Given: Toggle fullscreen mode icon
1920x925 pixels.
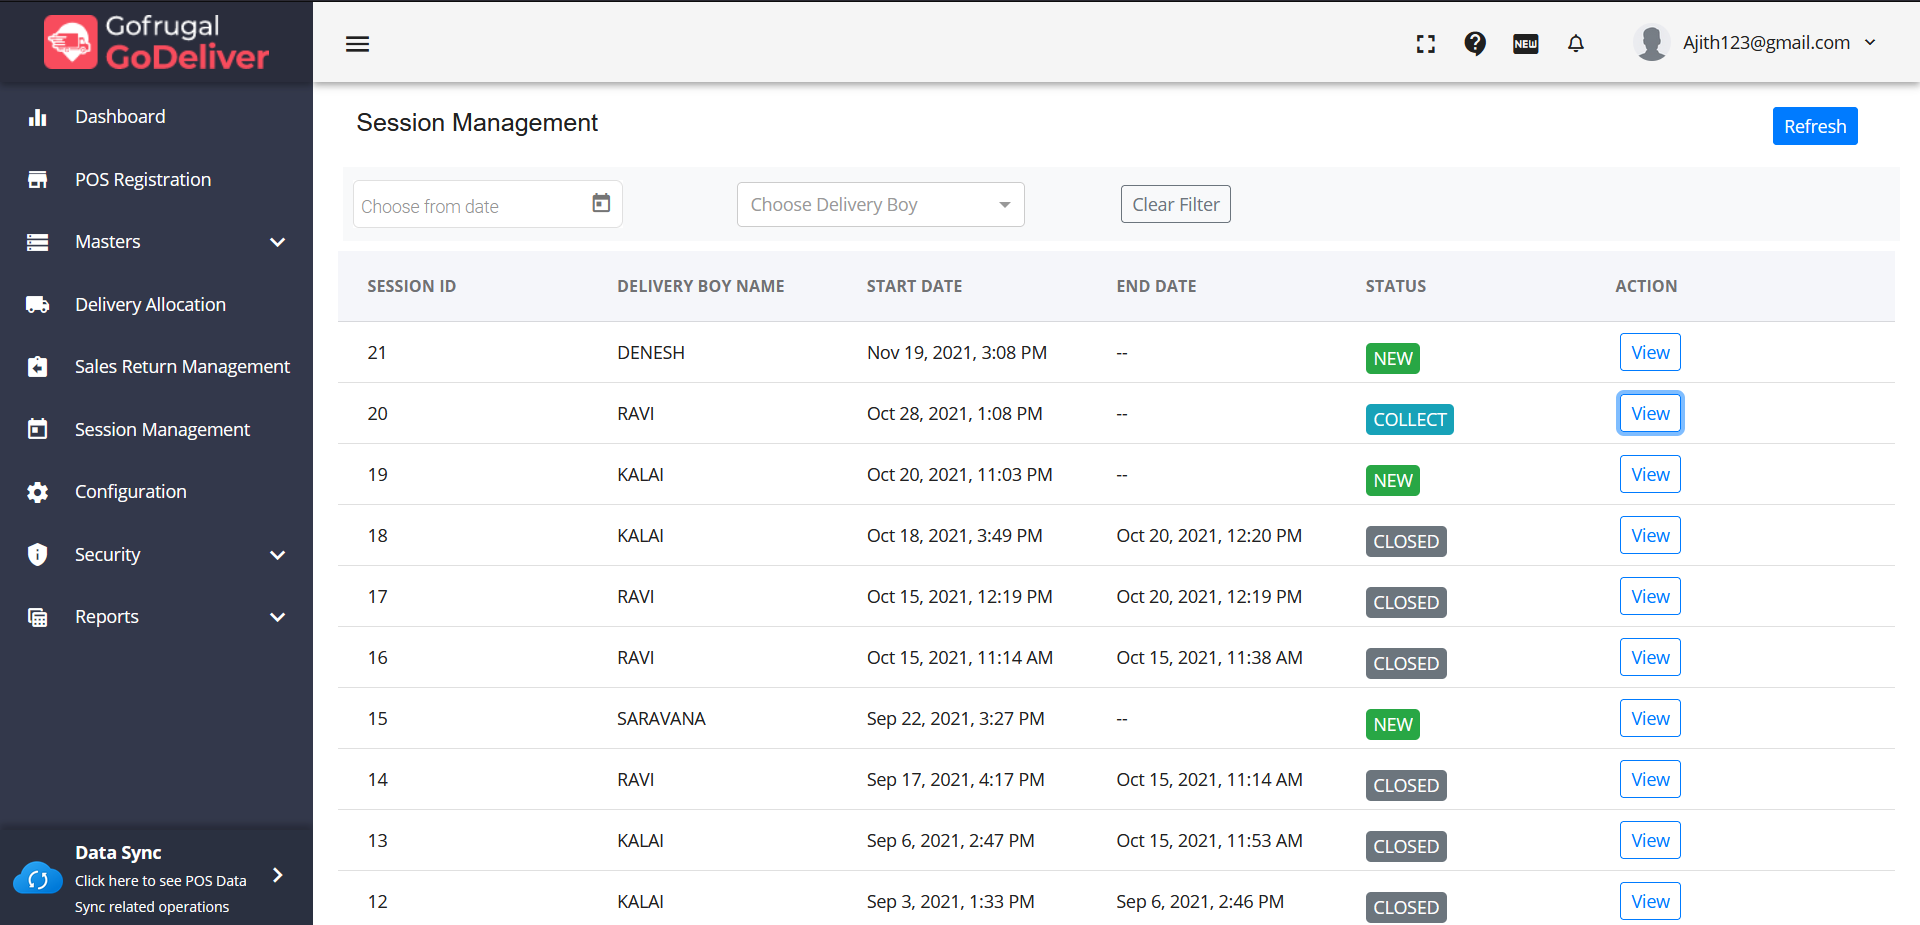Looking at the screenshot, I should point(1426,44).
